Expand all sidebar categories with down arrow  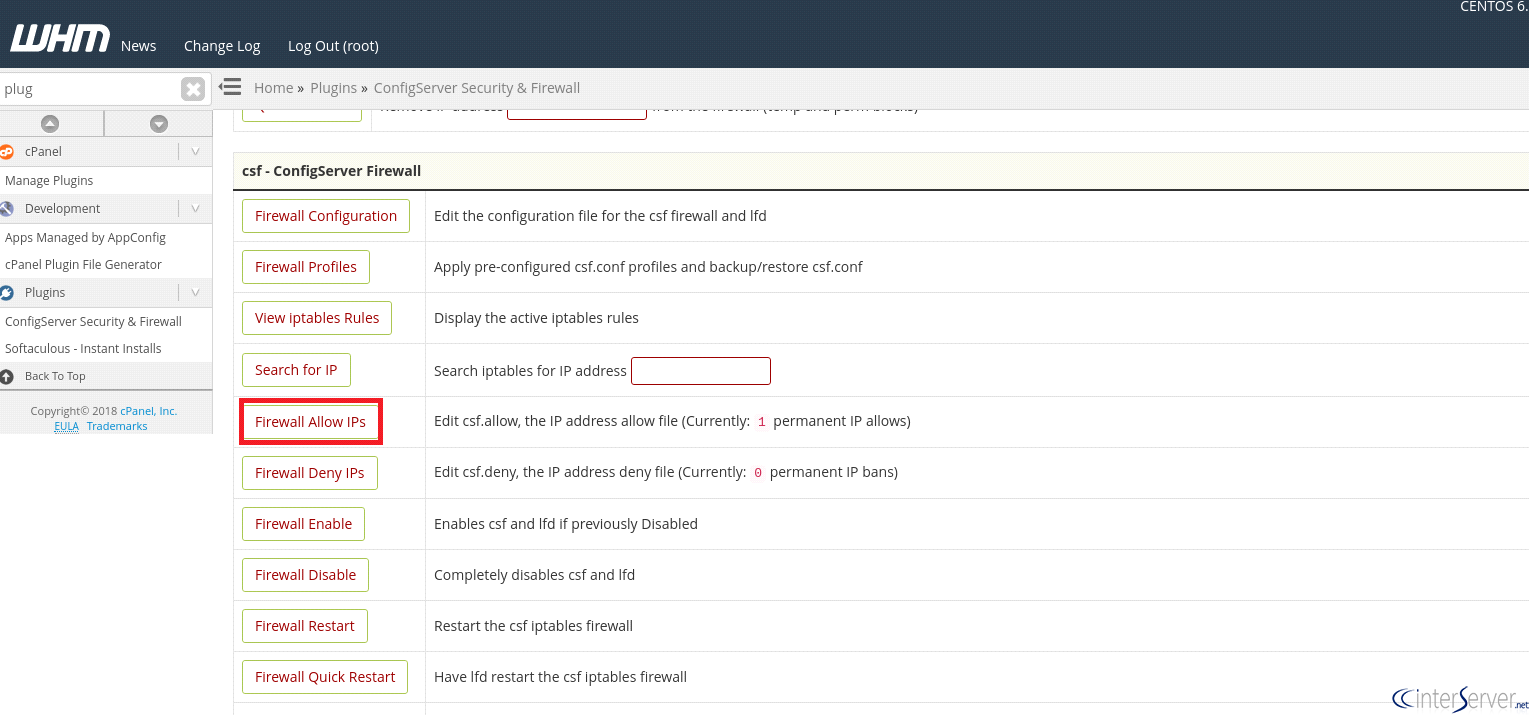(158, 124)
